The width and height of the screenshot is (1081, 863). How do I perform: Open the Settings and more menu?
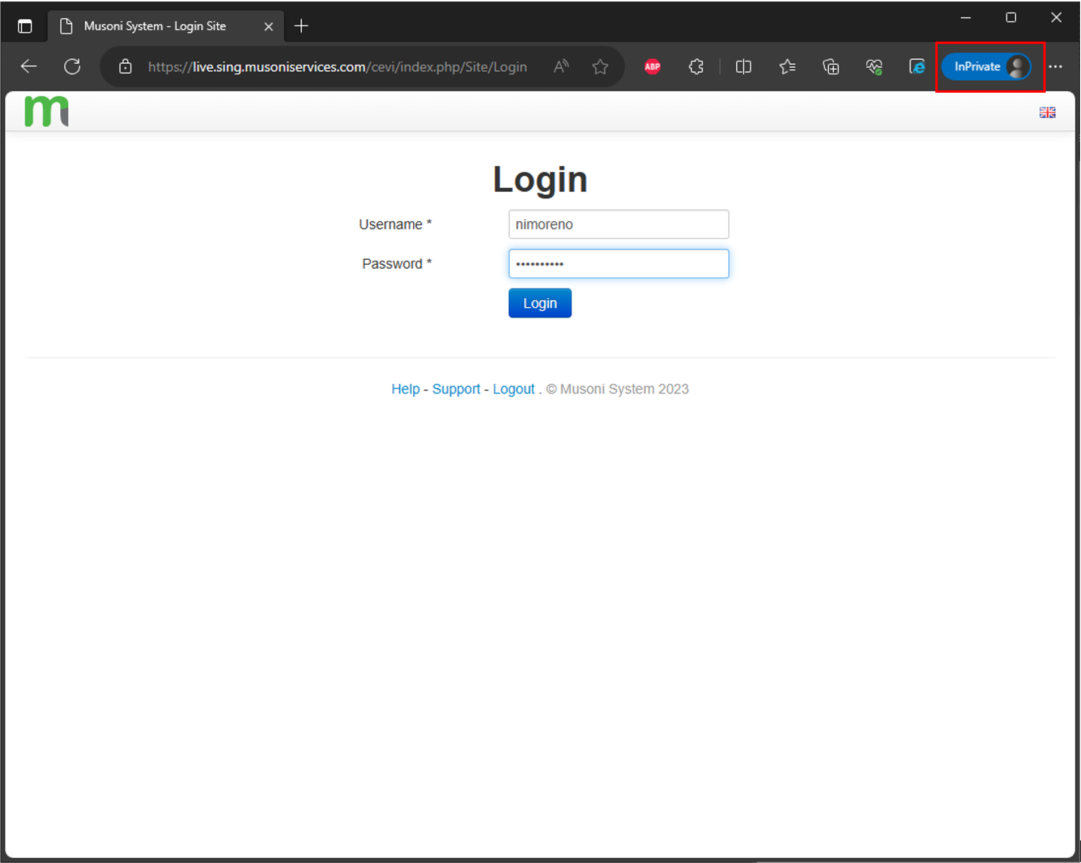1055,66
